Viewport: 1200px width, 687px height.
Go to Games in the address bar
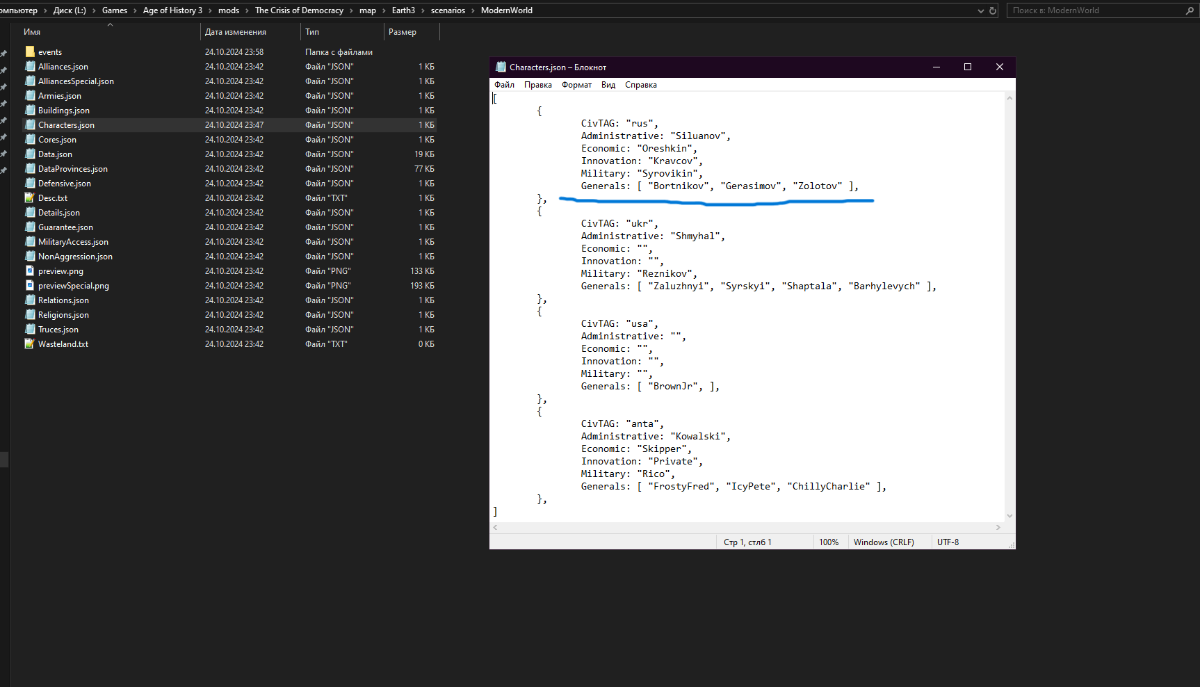pos(115,10)
